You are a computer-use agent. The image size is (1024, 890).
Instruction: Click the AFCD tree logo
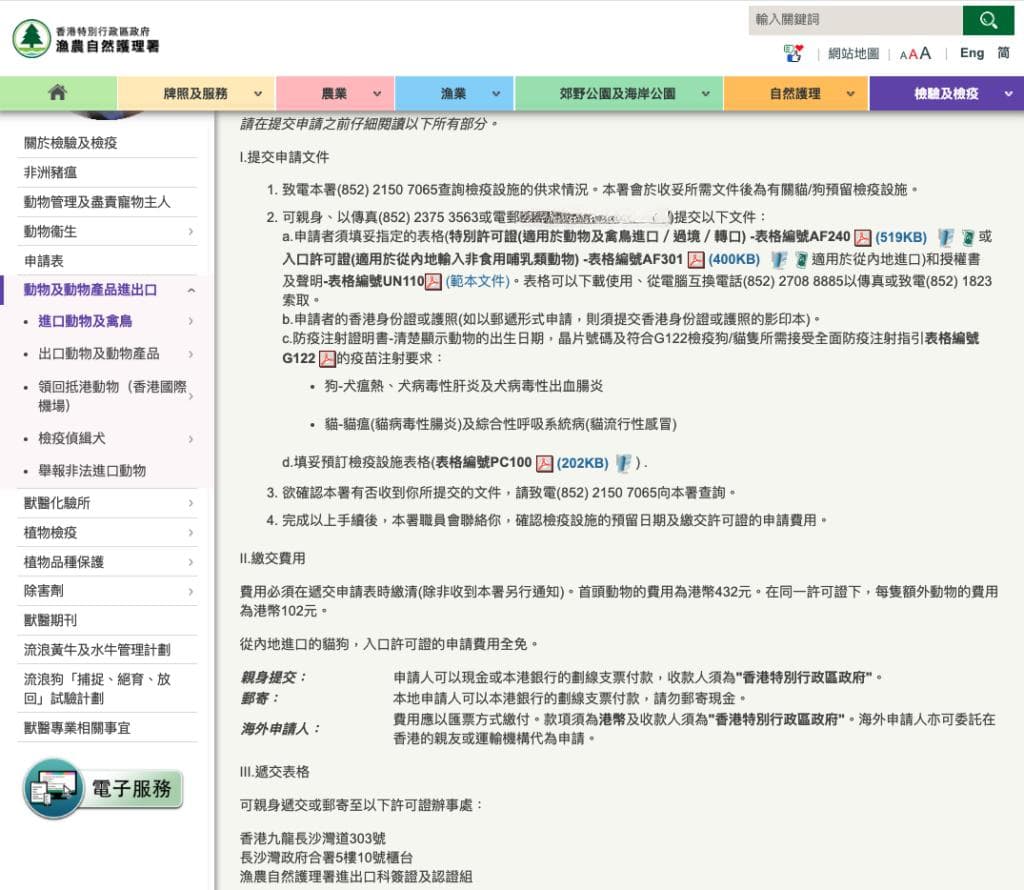pyautogui.click(x=31, y=38)
